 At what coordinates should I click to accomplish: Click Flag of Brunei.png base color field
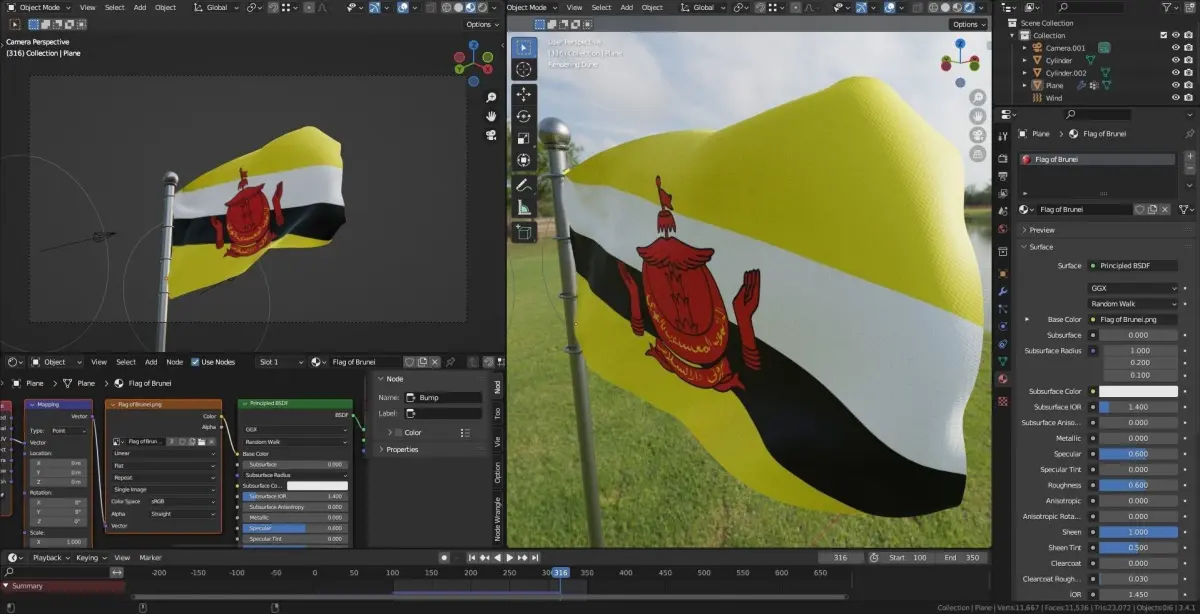pos(1134,319)
